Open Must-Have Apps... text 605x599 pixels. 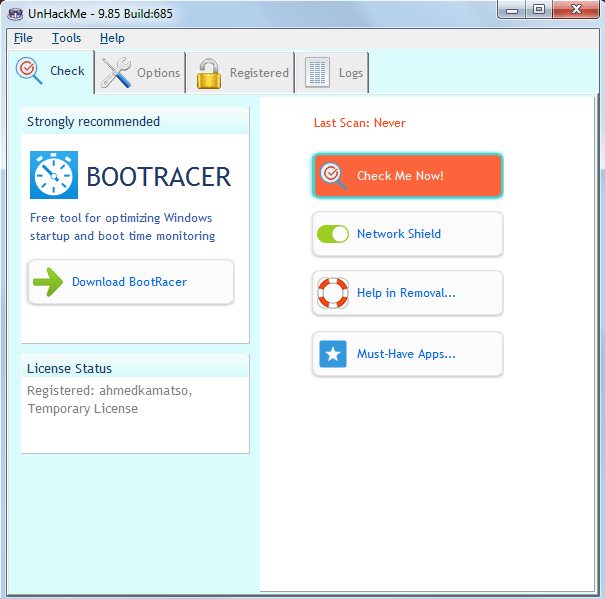pyautogui.click(x=406, y=354)
